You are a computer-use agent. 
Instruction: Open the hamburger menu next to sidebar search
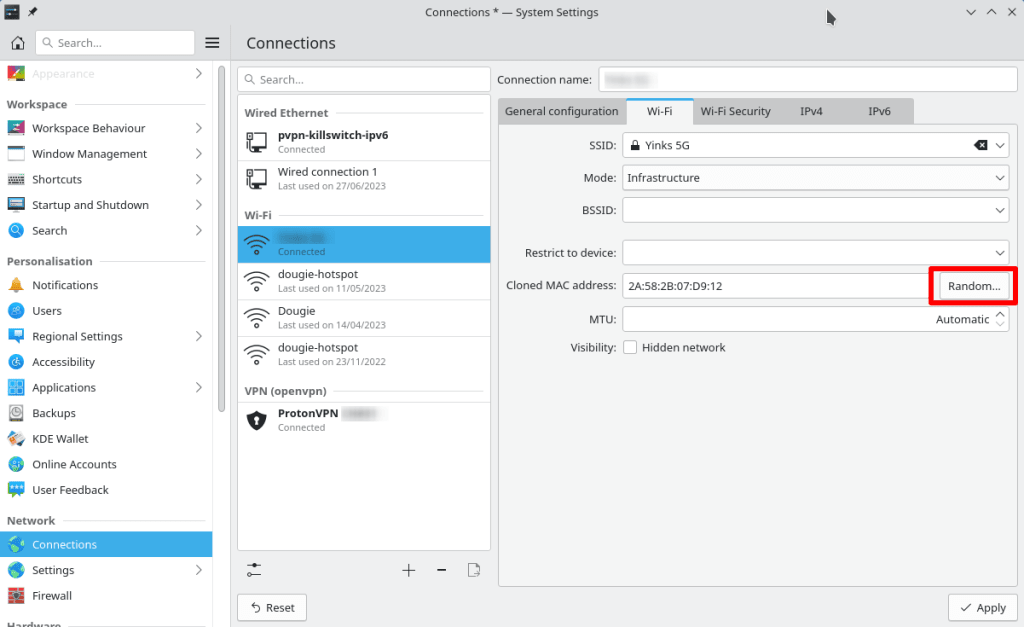[212, 43]
